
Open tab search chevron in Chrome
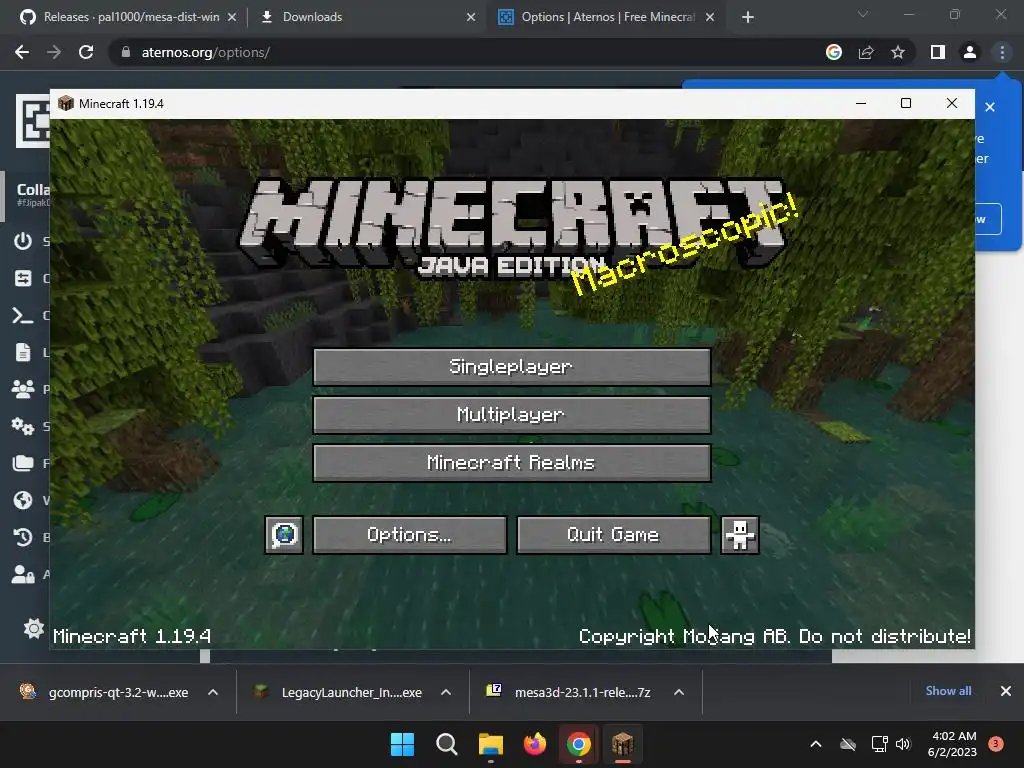[x=863, y=14]
